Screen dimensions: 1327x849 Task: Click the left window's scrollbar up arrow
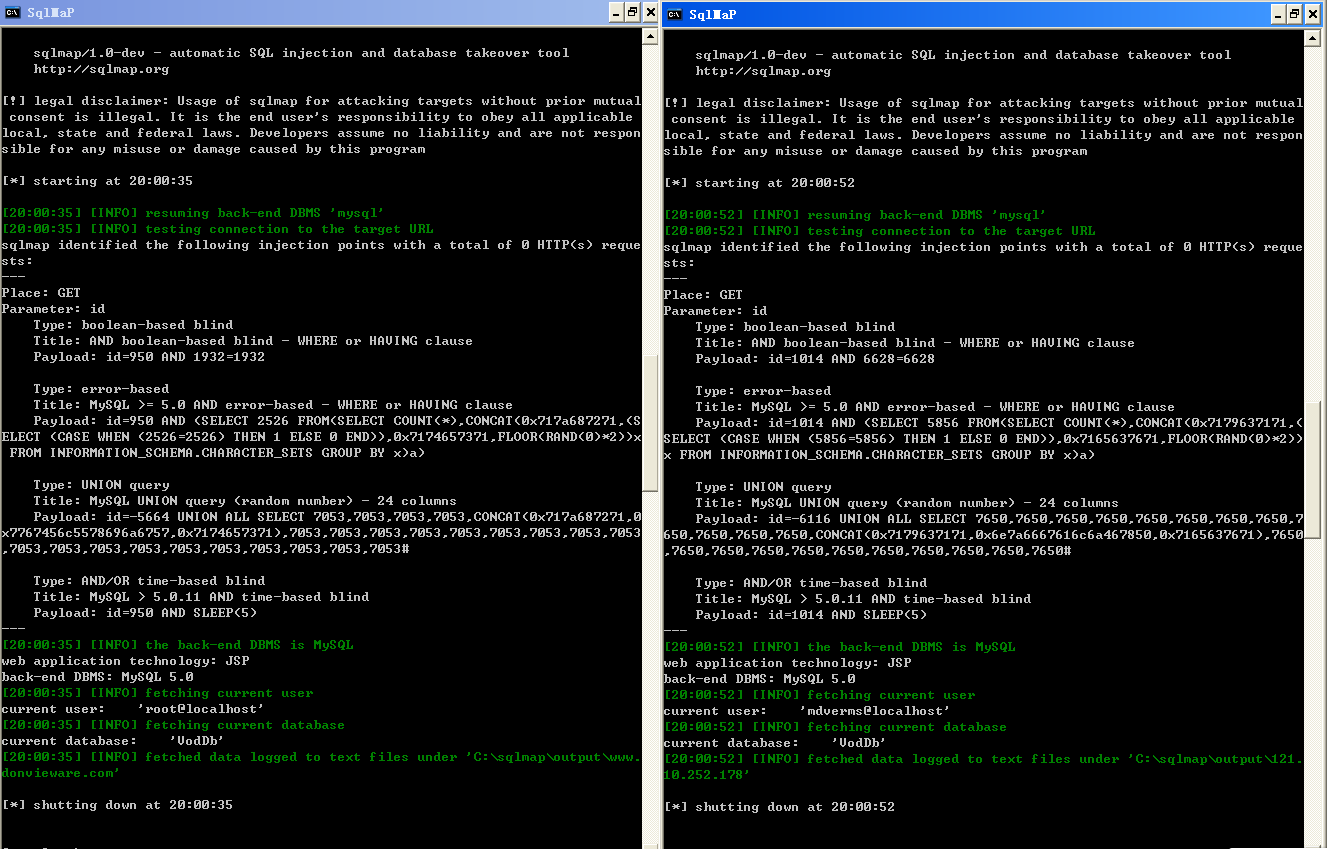pyautogui.click(x=650, y=36)
